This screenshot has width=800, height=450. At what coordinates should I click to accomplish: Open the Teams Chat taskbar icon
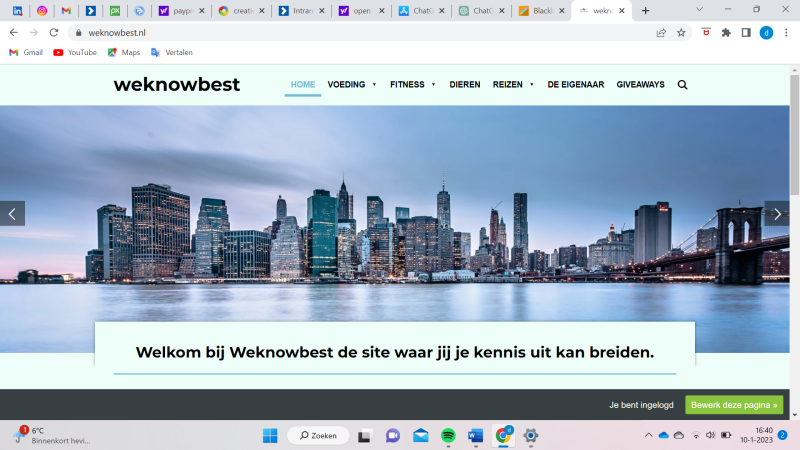coord(392,436)
